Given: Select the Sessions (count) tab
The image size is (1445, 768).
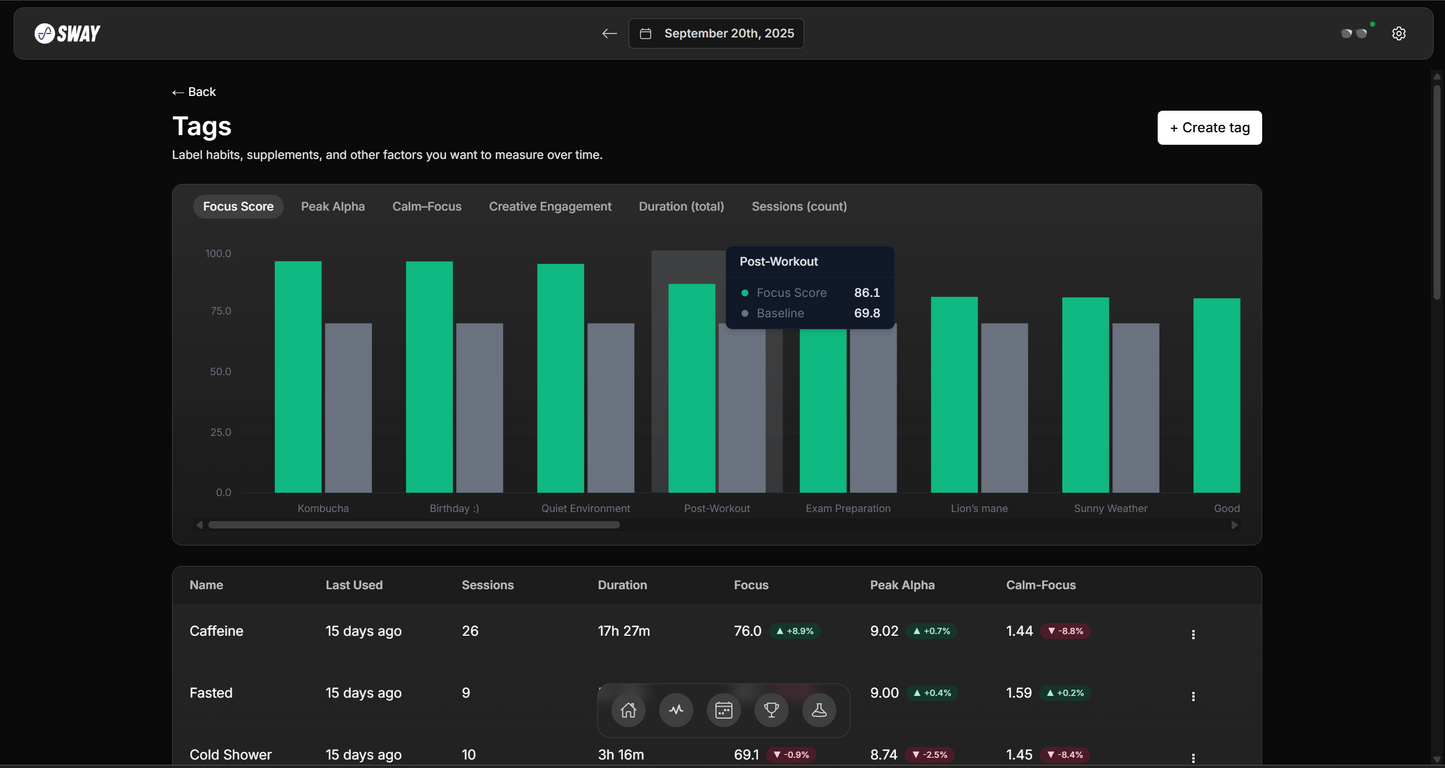Looking at the screenshot, I should (x=799, y=207).
